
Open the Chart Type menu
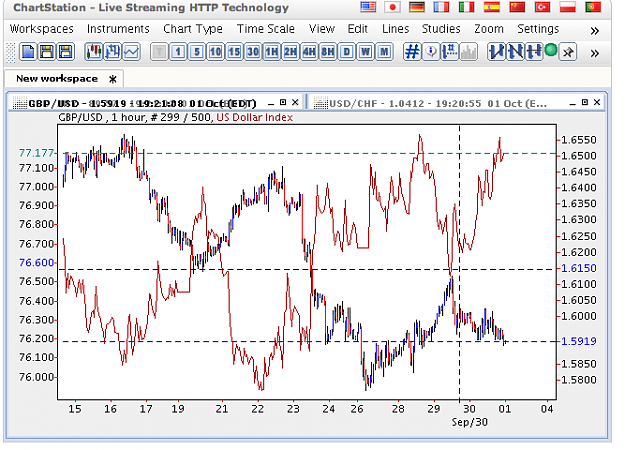point(193,29)
